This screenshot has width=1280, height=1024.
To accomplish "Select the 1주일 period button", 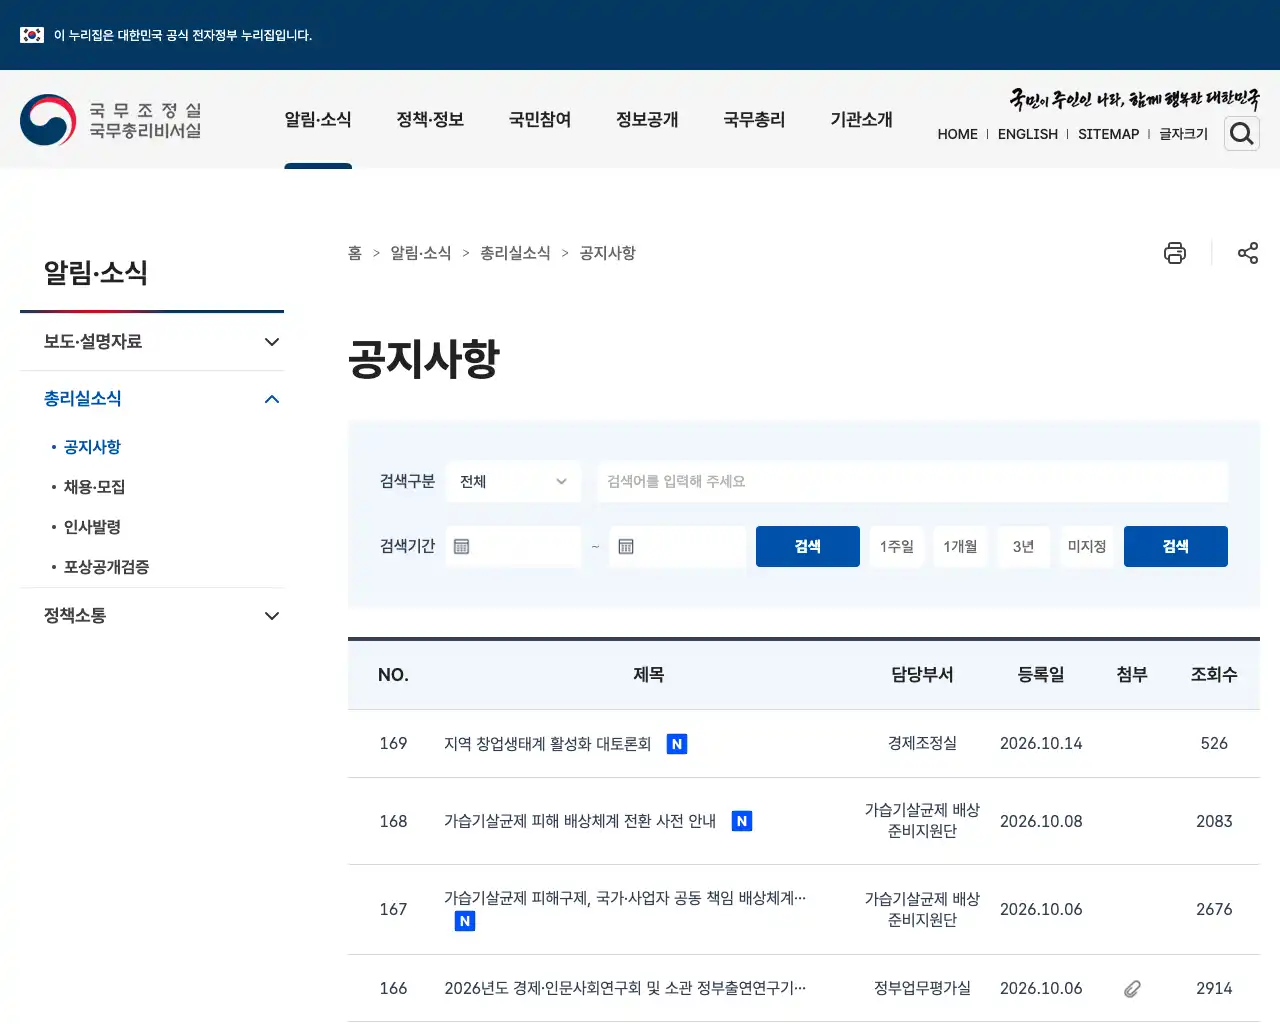I will click(897, 547).
